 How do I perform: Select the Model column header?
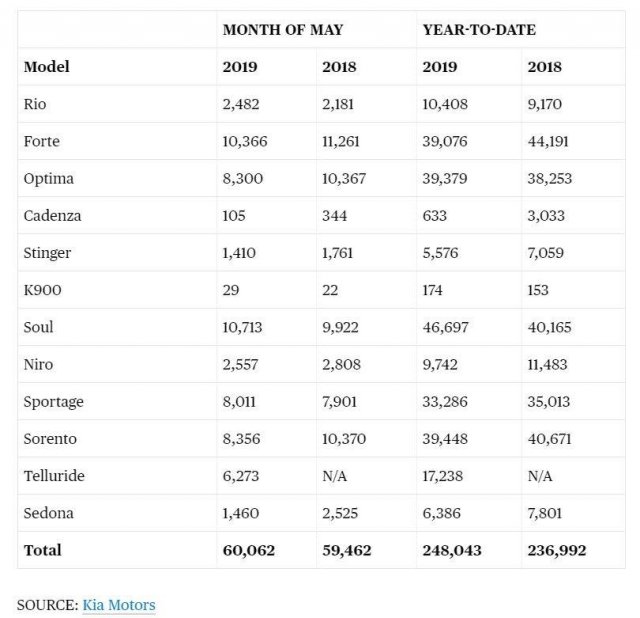(x=46, y=67)
